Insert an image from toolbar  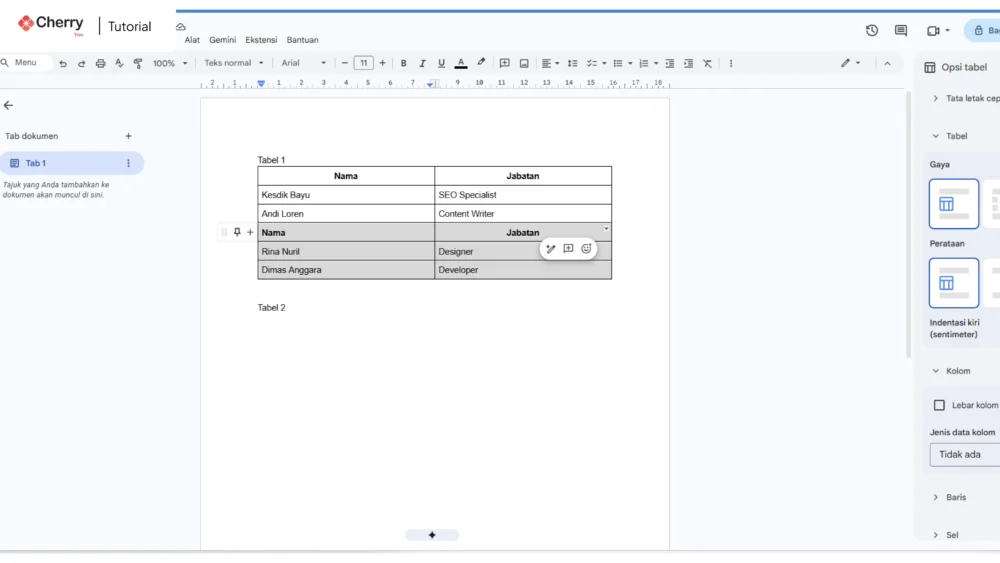524,63
